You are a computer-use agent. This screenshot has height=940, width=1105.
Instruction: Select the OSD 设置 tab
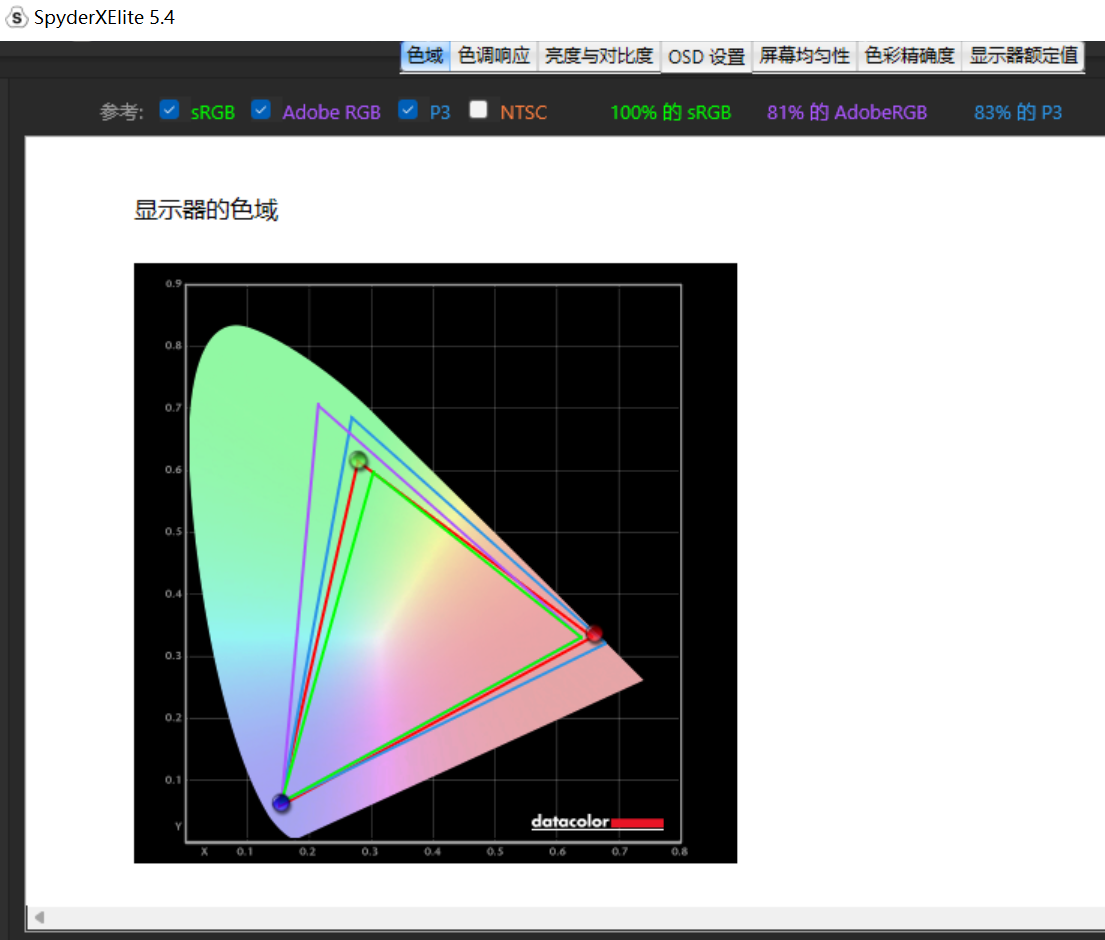(706, 56)
